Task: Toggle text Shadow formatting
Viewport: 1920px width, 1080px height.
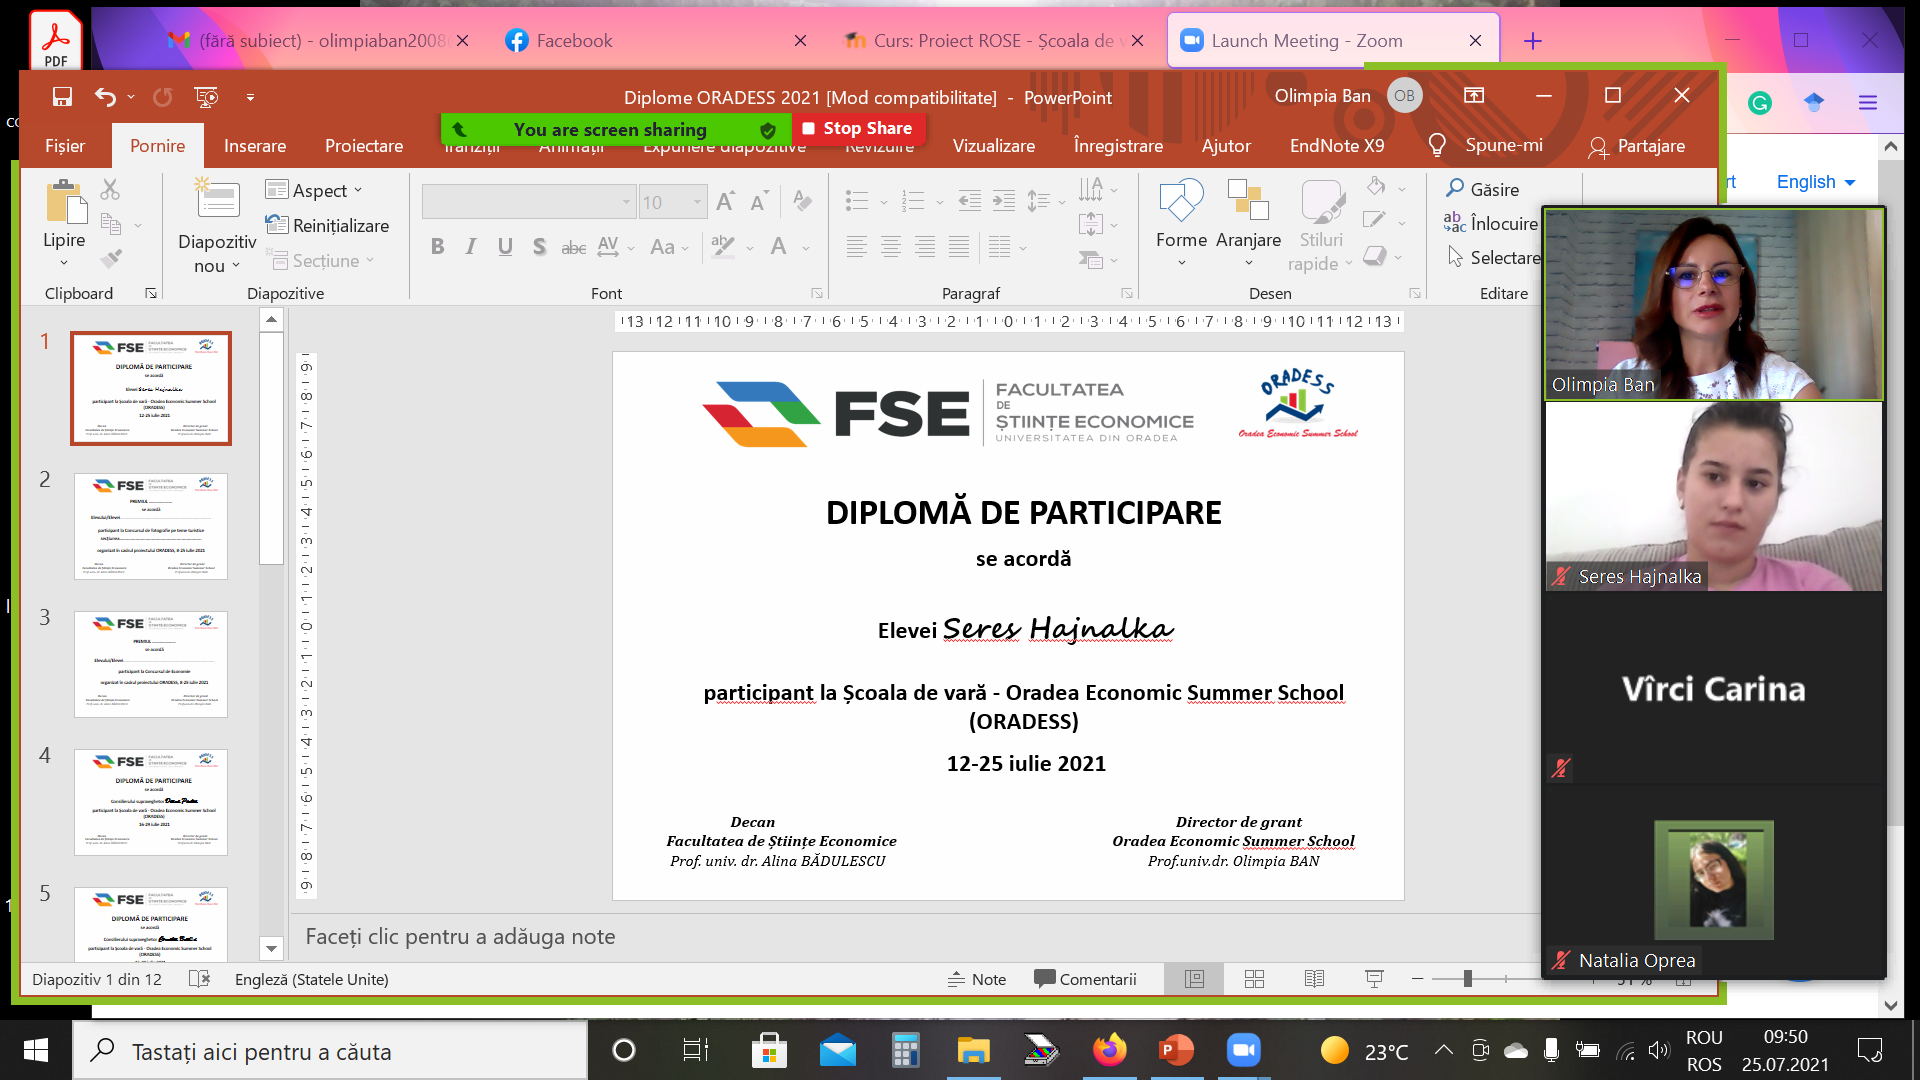Action: (x=539, y=247)
